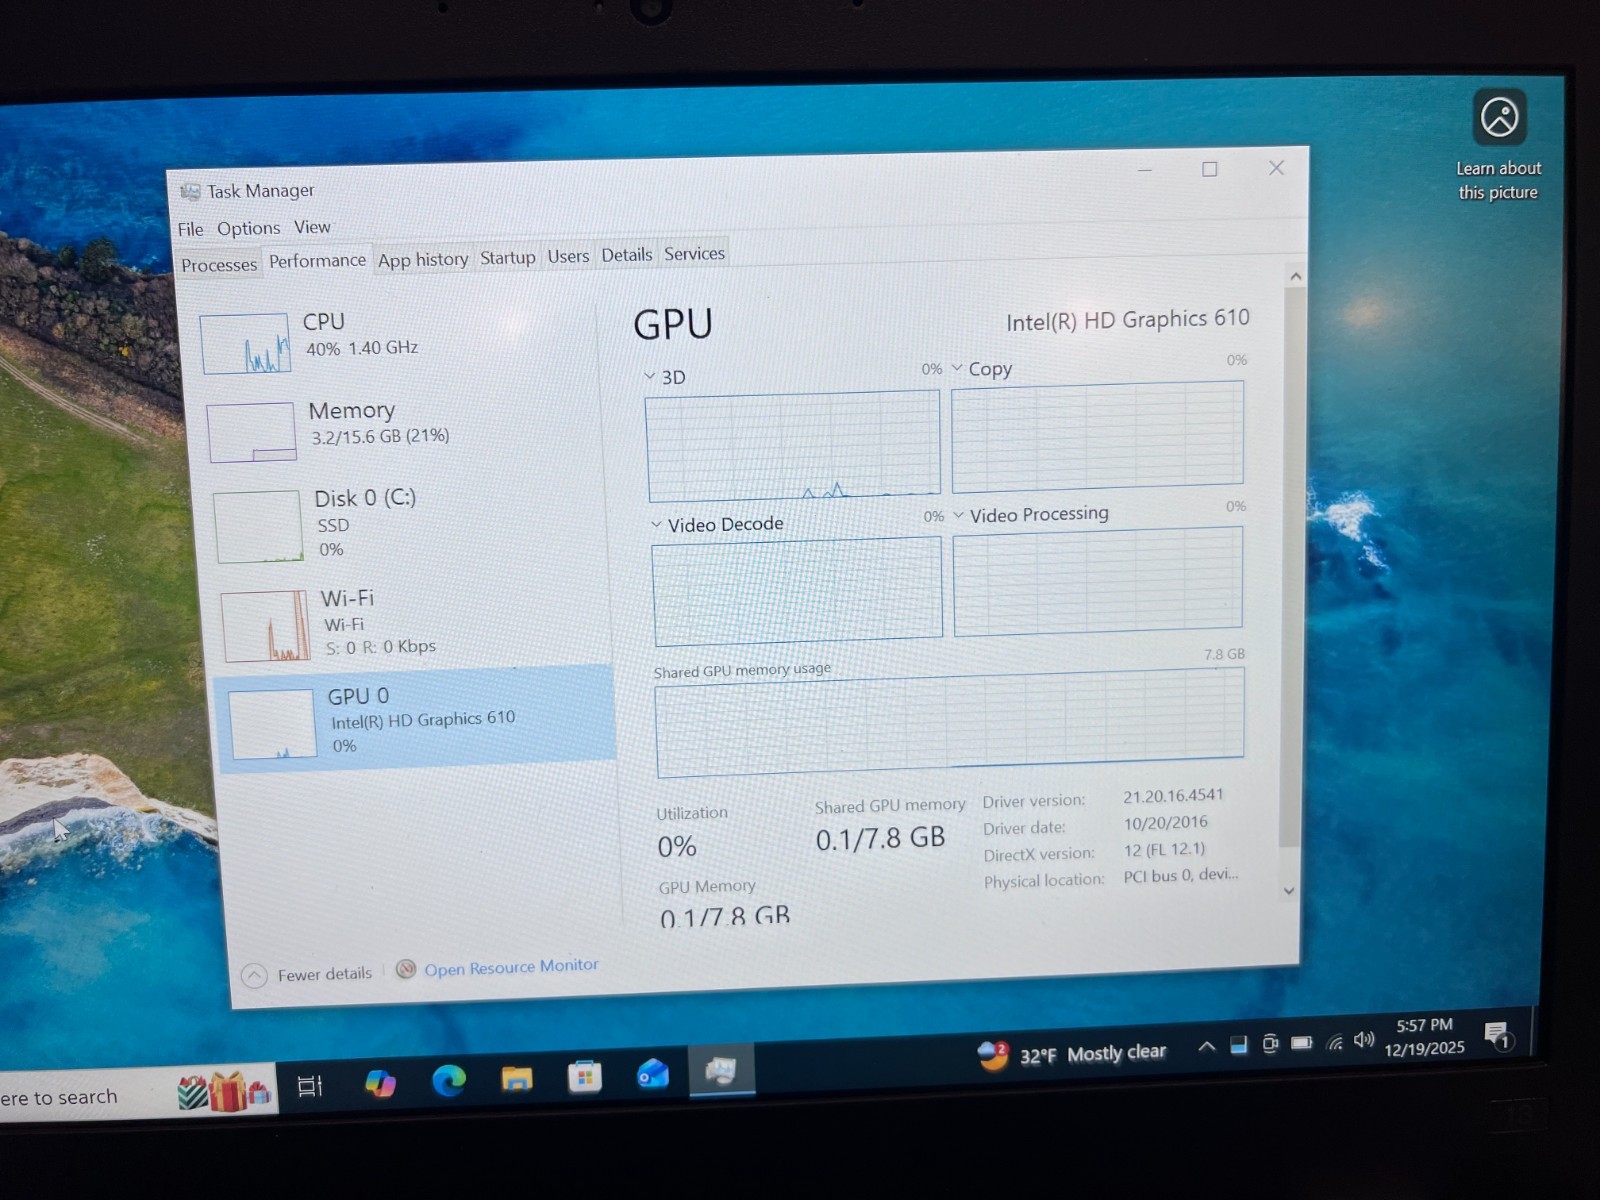This screenshot has width=1600, height=1200.
Task: Open notification center
Action: (x=1497, y=1036)
